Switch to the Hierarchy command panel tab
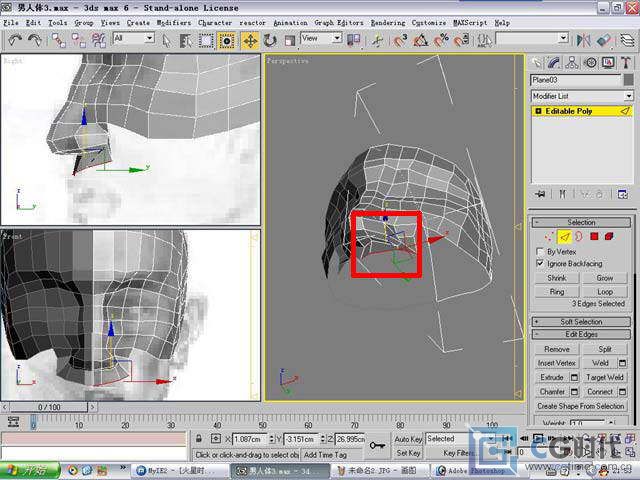The image size is (640, 480). click(572, 63)
